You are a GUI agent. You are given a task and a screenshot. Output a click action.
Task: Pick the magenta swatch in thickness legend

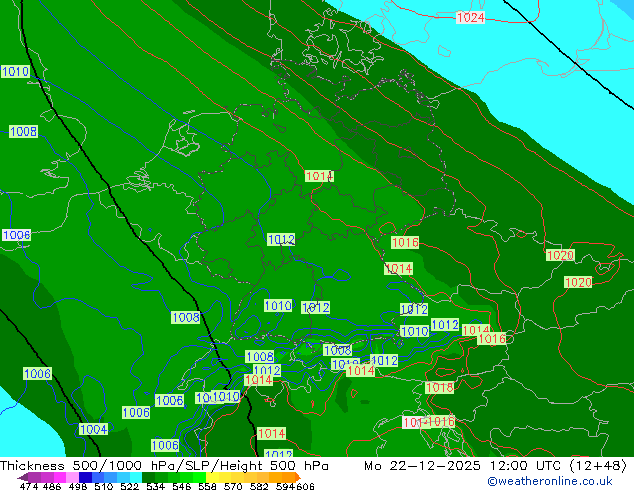tap(60, 477)
